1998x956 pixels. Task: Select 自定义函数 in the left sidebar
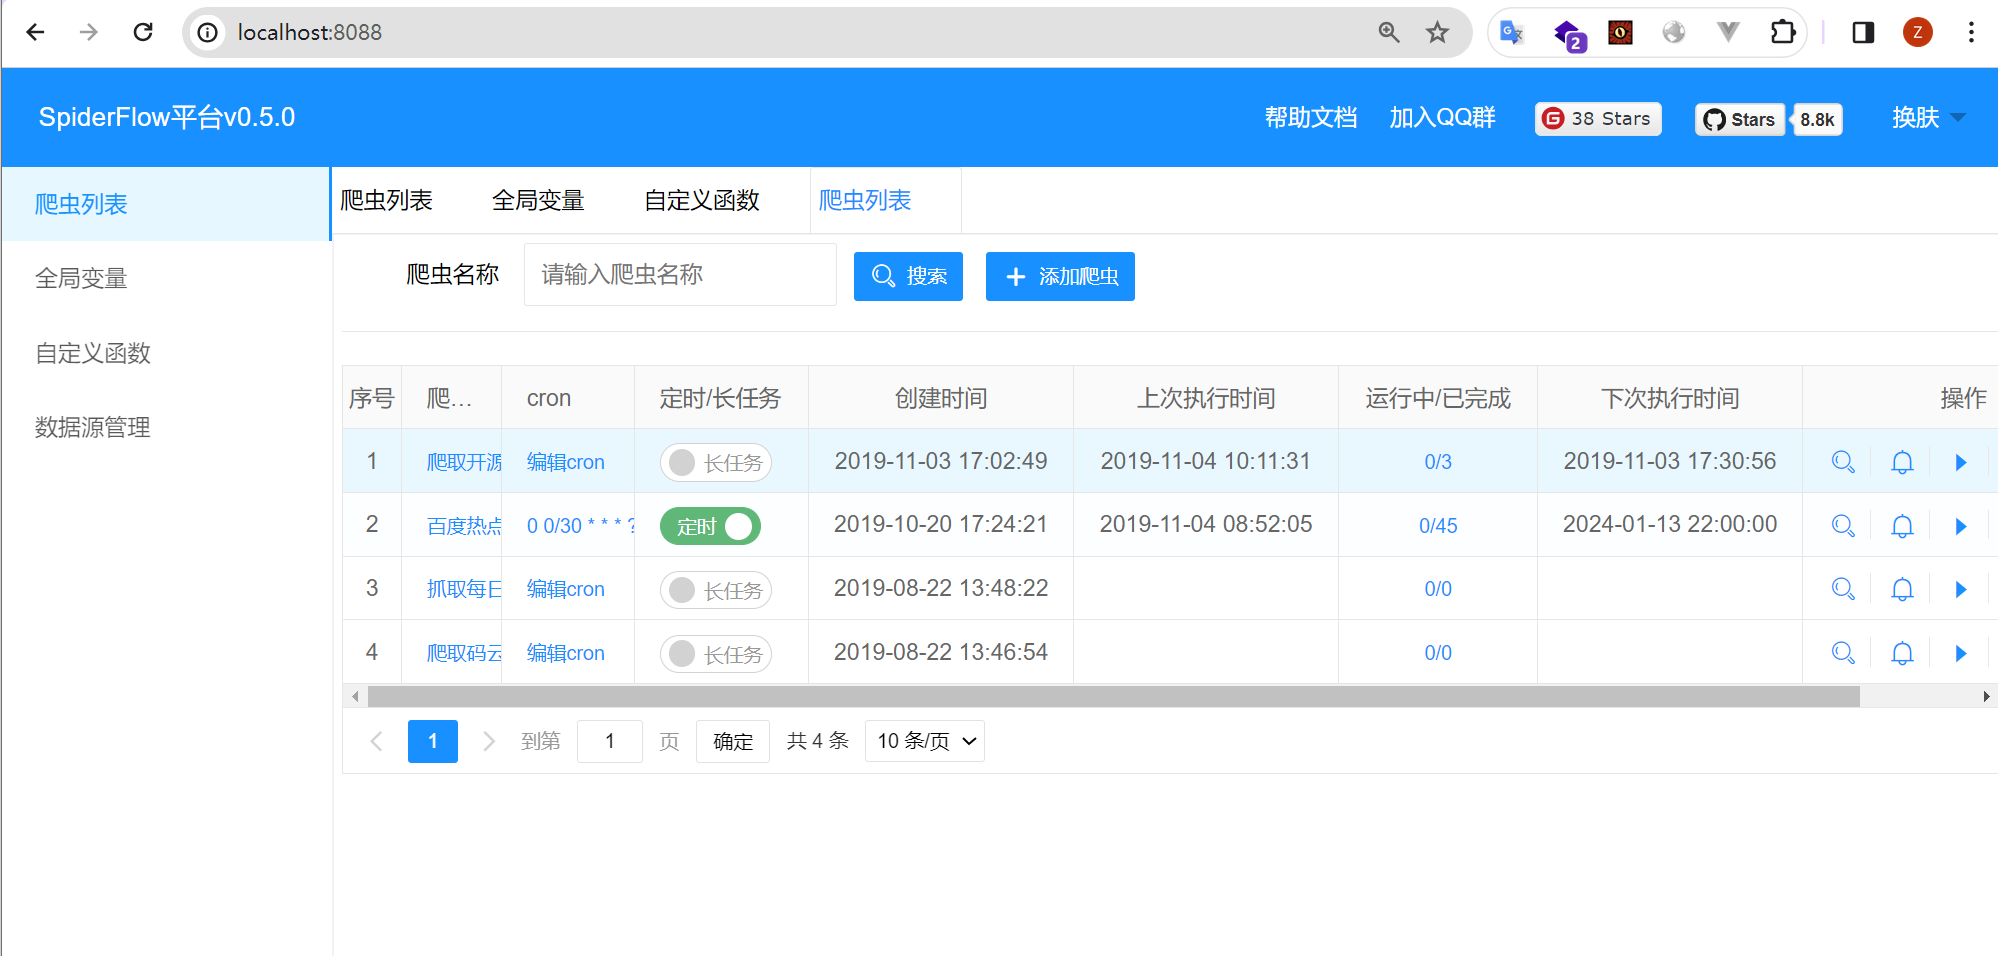click(165, 353)
